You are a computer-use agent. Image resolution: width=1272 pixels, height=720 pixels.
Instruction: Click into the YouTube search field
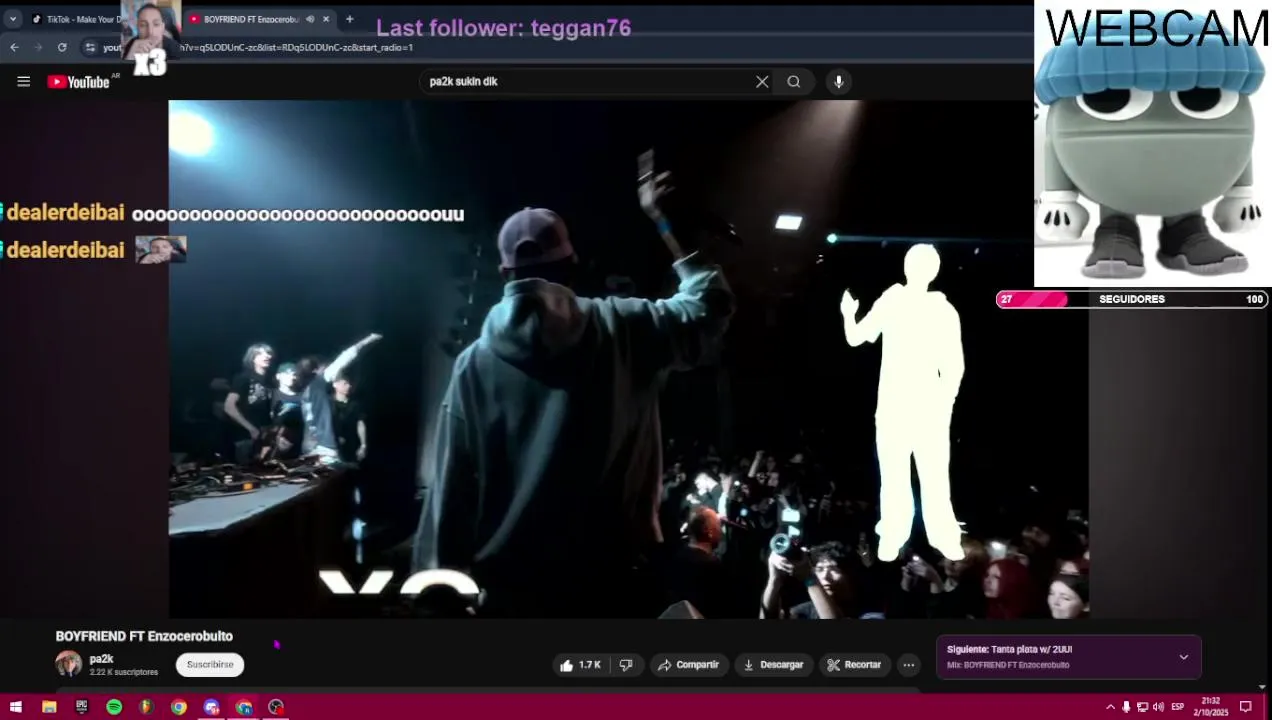coord(590,82)
